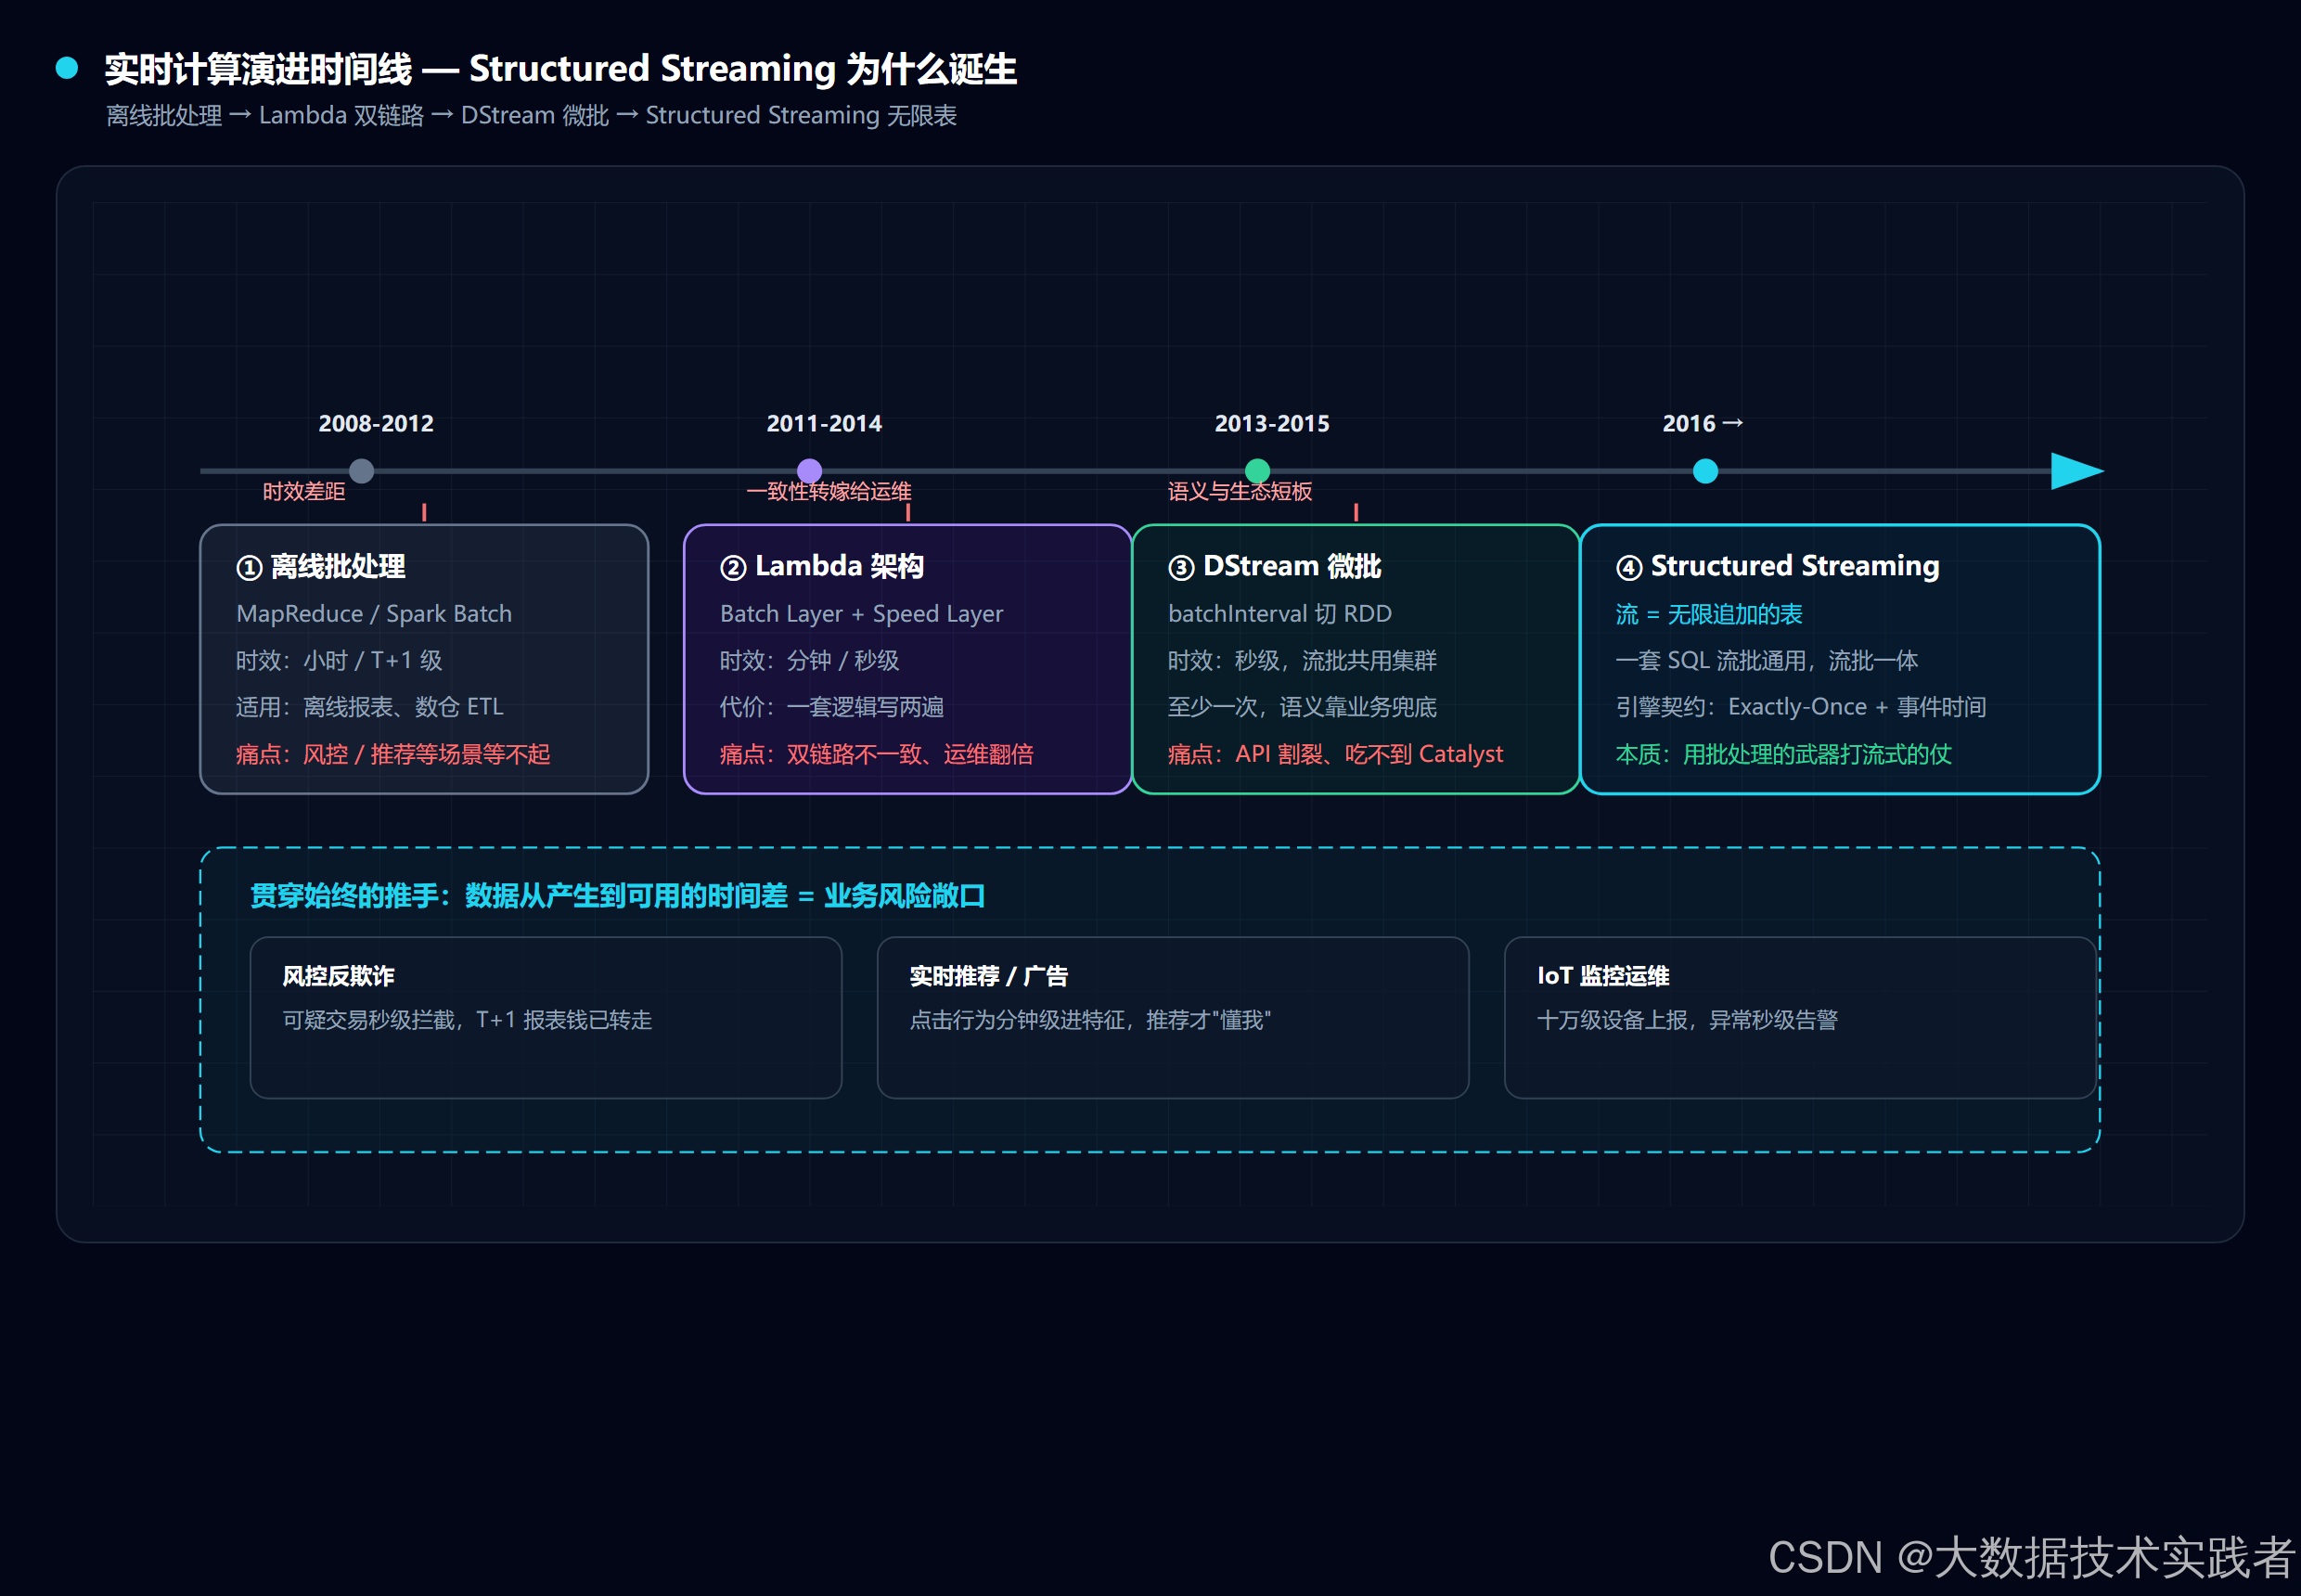Click the line 引擎契约：Exactly-Once + 事件时间
The height and width of the screenshot is (1596, 2301).
(x=1801, y=707)
